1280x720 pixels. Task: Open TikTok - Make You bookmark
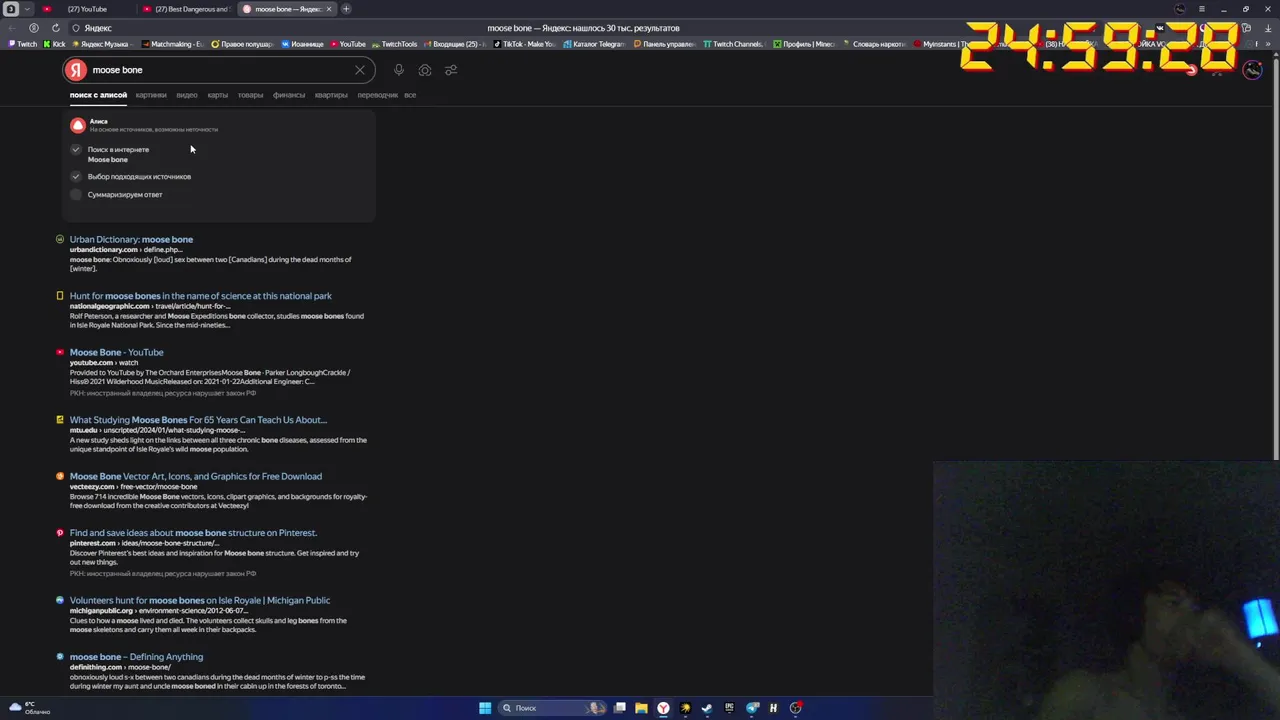[524, 44]
